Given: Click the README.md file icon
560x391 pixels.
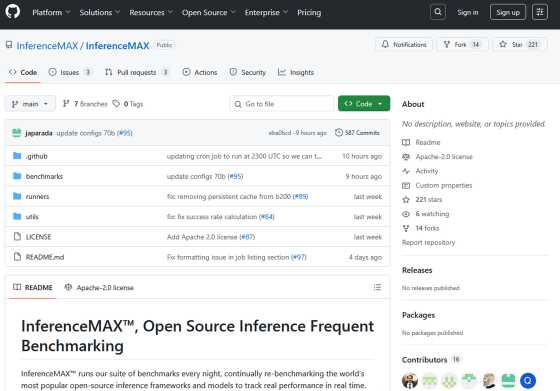Looking at the screenshot, I should click(x=17, y=256).
